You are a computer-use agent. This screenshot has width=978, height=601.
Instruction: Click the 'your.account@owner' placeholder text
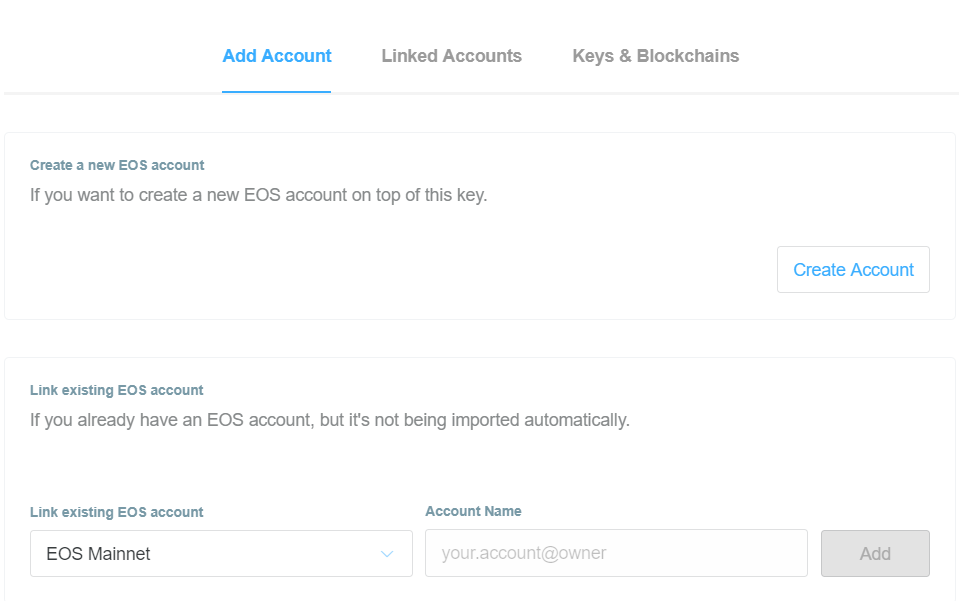[524, 553]
